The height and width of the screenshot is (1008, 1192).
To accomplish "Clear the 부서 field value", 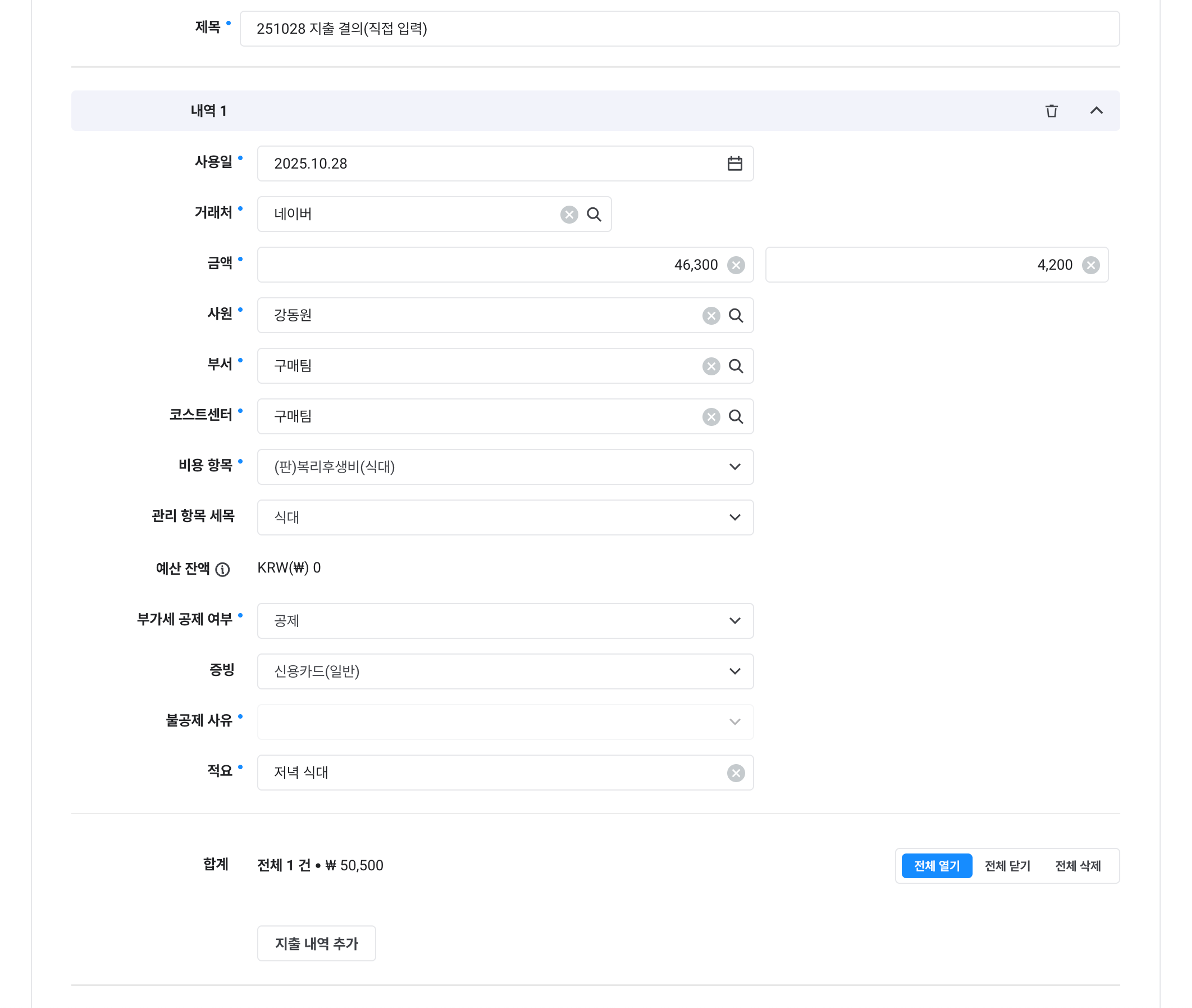I will coord(711,366).
